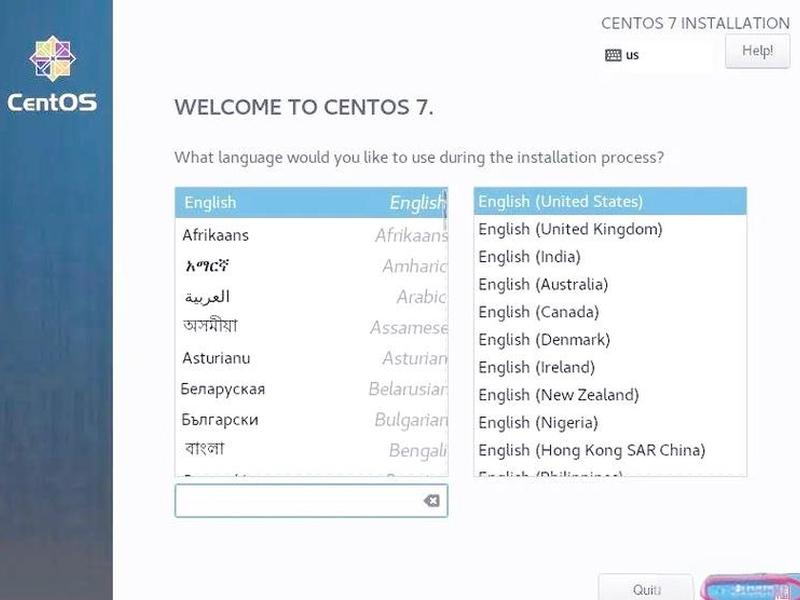Viewport: 800px width, 600px height.
Task: Select Amharic language row
Action: [x=311, y=266]
